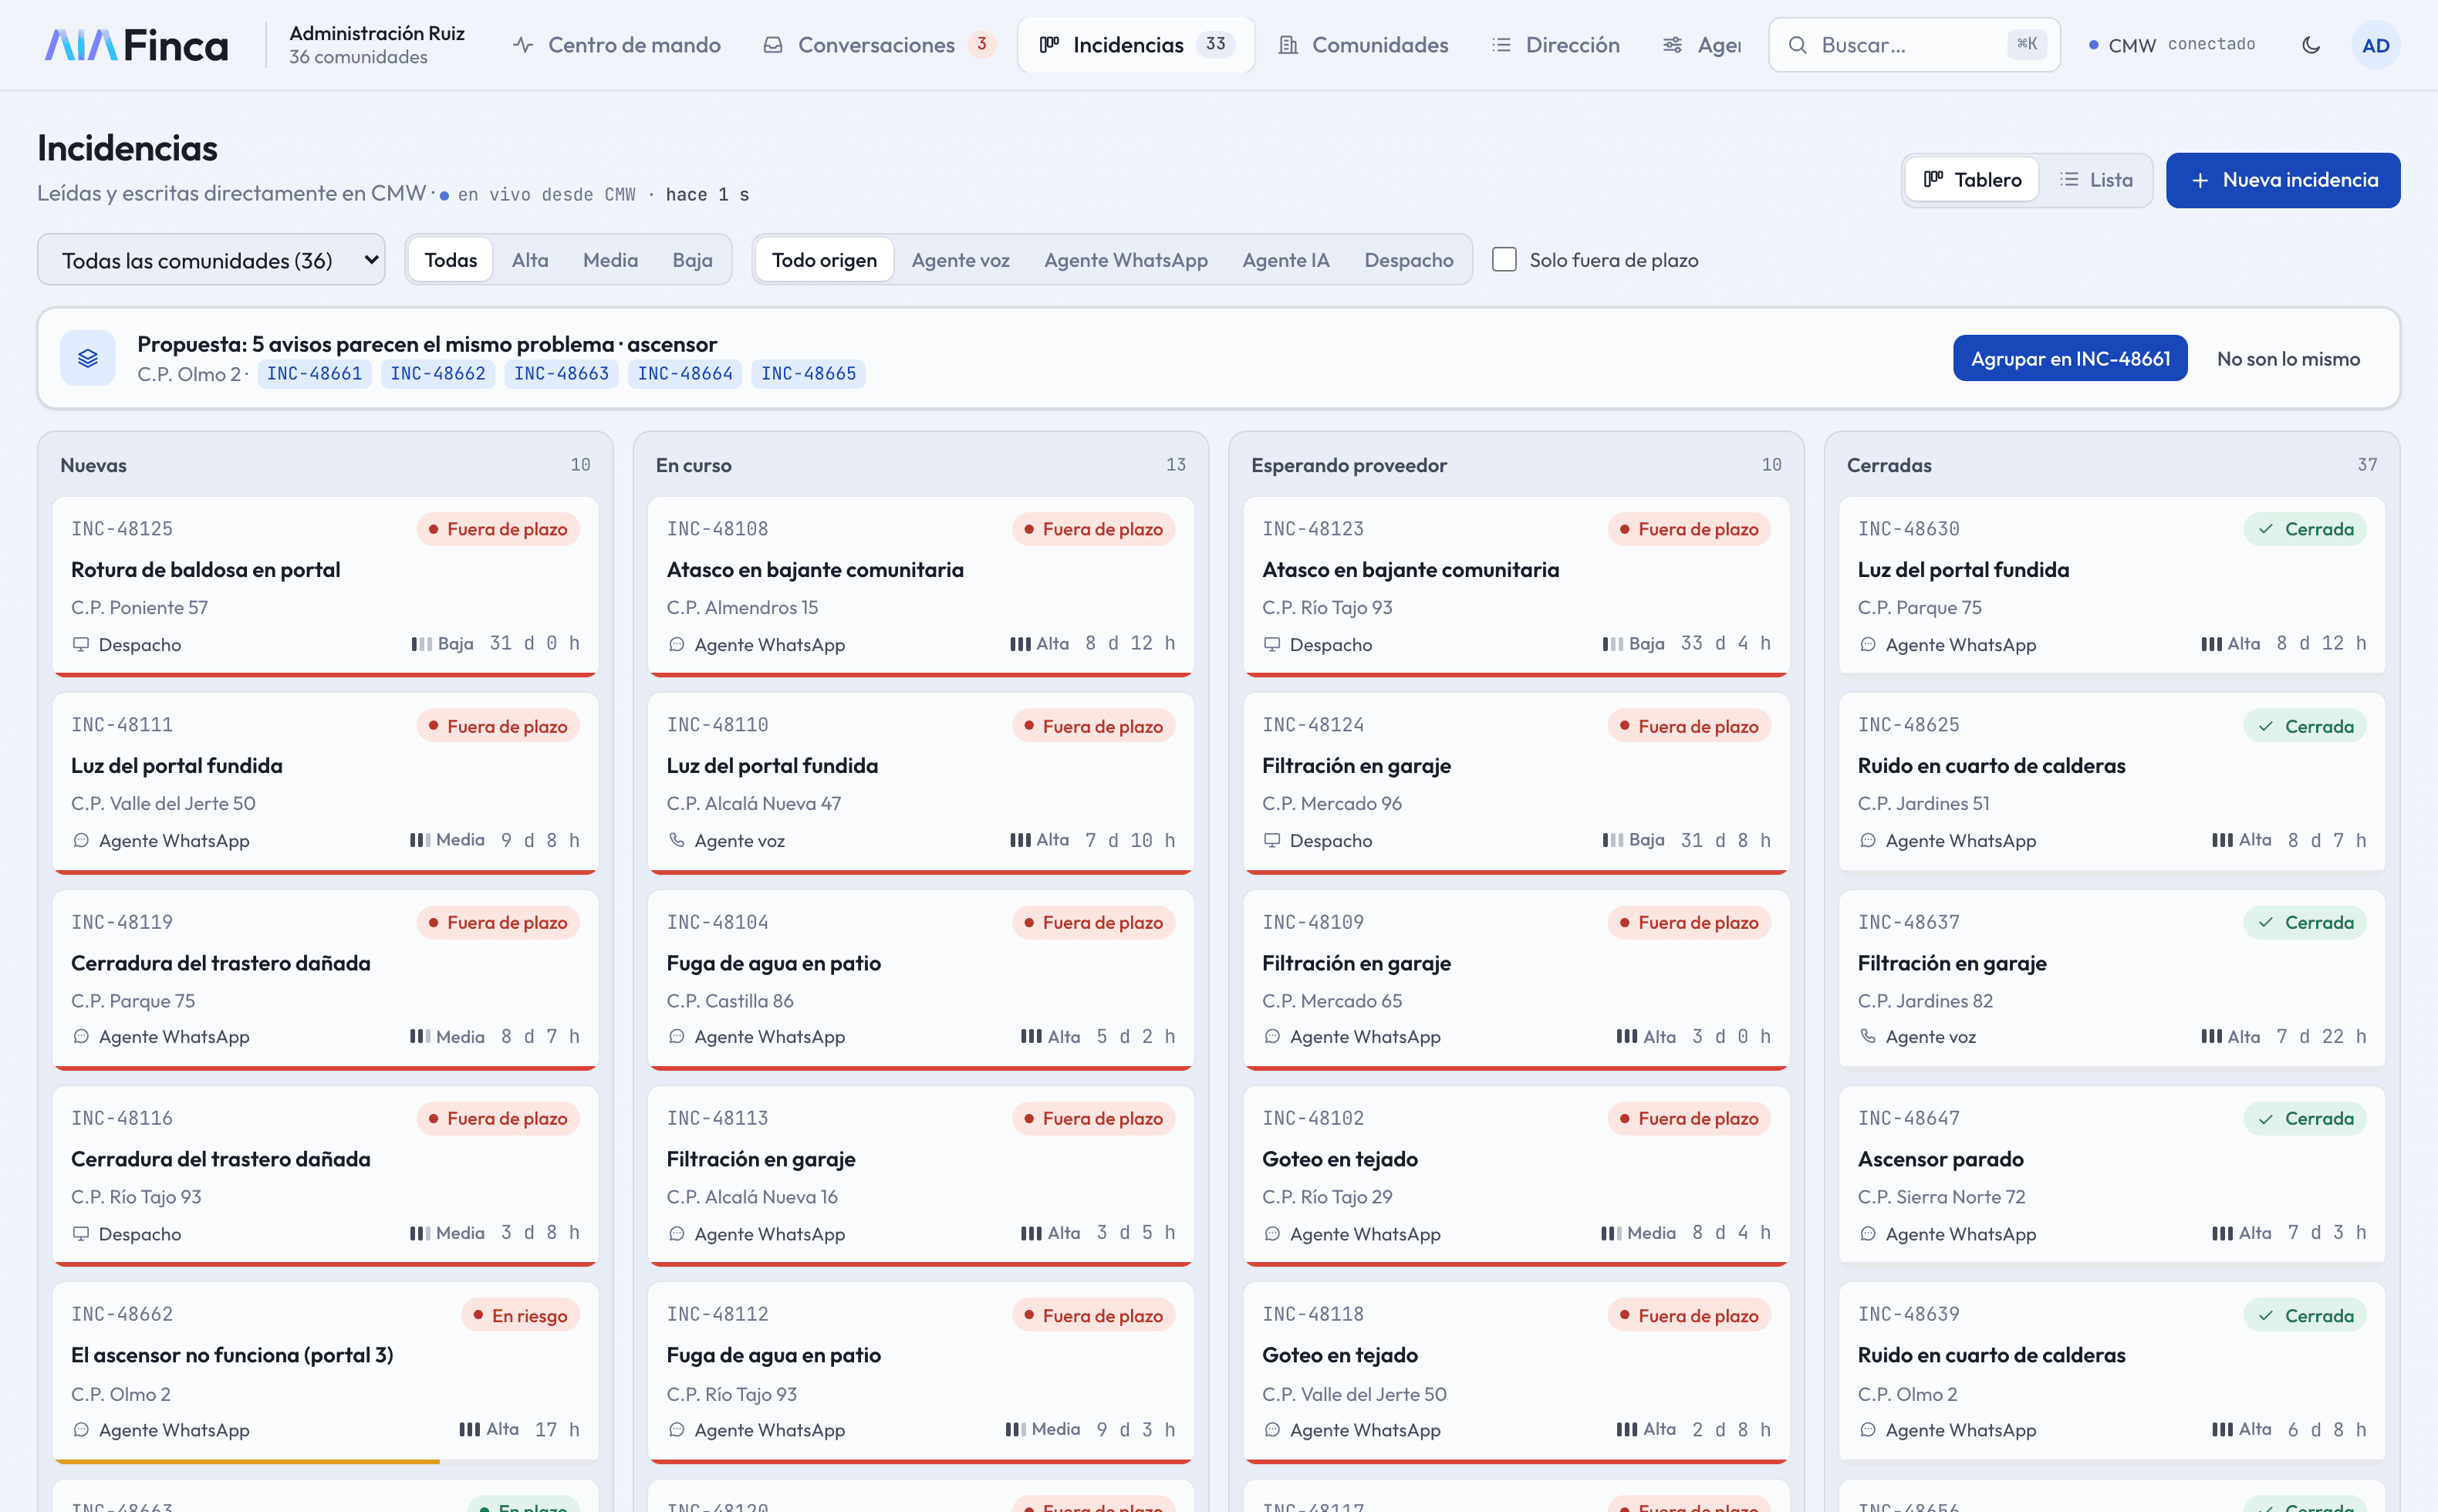Open INC-48663 chip in proposal
The height and width of the screenshot is (1512, 2438).
[x=561, y=374]
